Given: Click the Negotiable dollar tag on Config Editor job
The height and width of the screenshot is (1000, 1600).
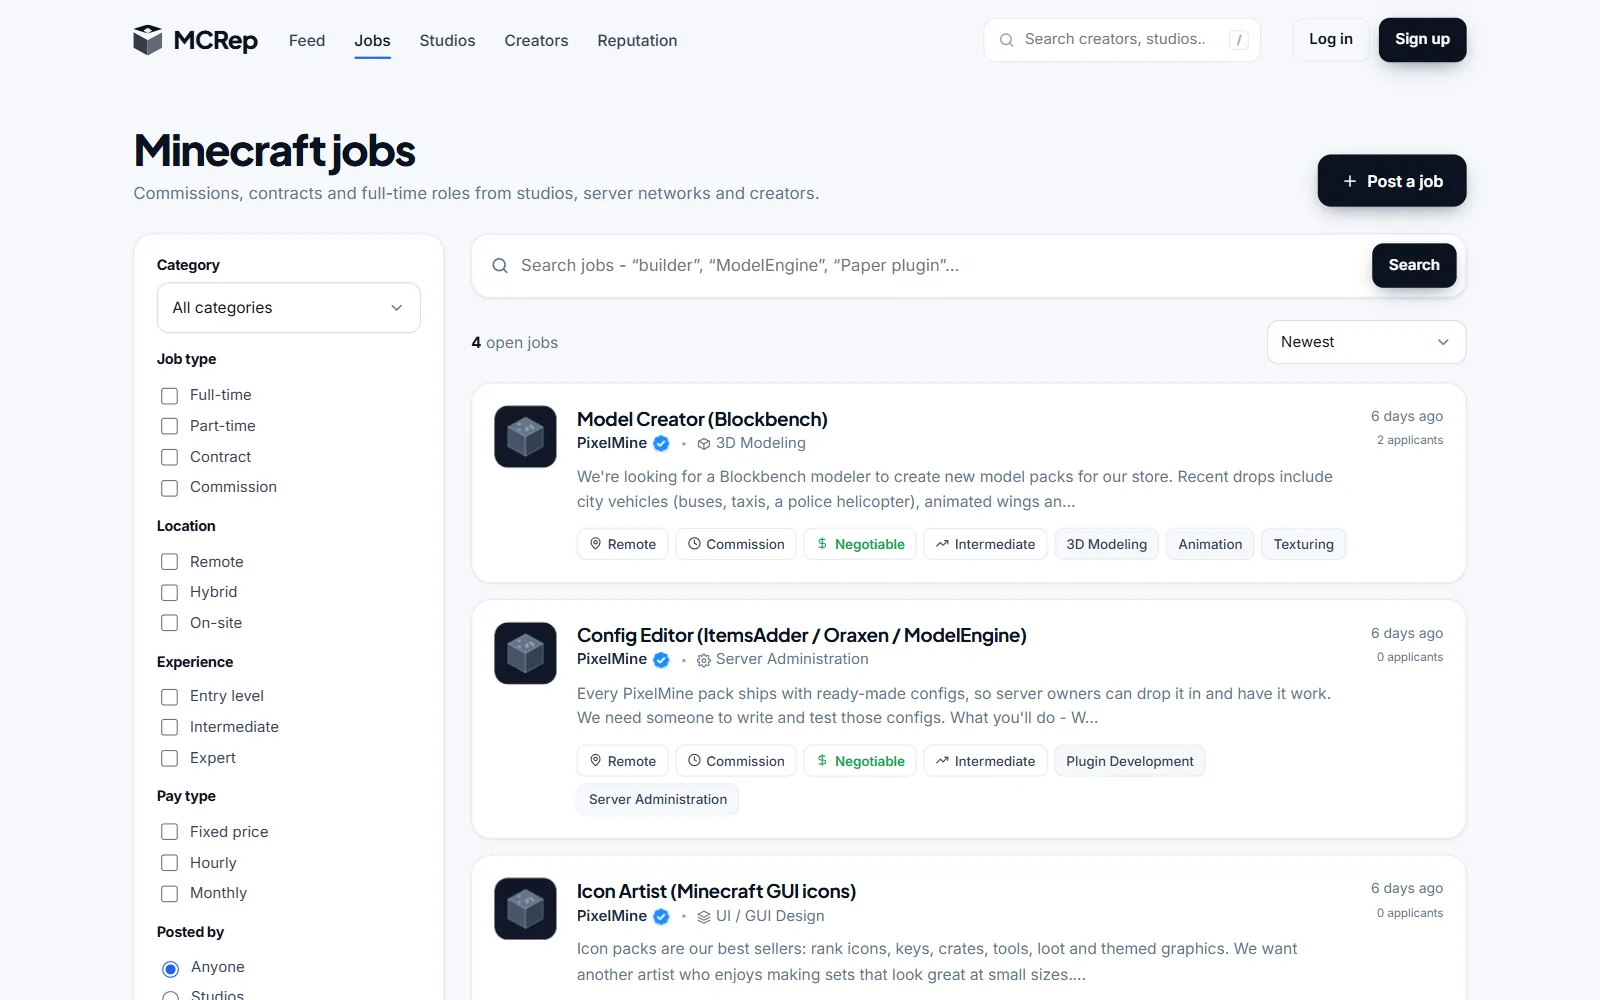Looking at the screenshot, I should (860, 761).
